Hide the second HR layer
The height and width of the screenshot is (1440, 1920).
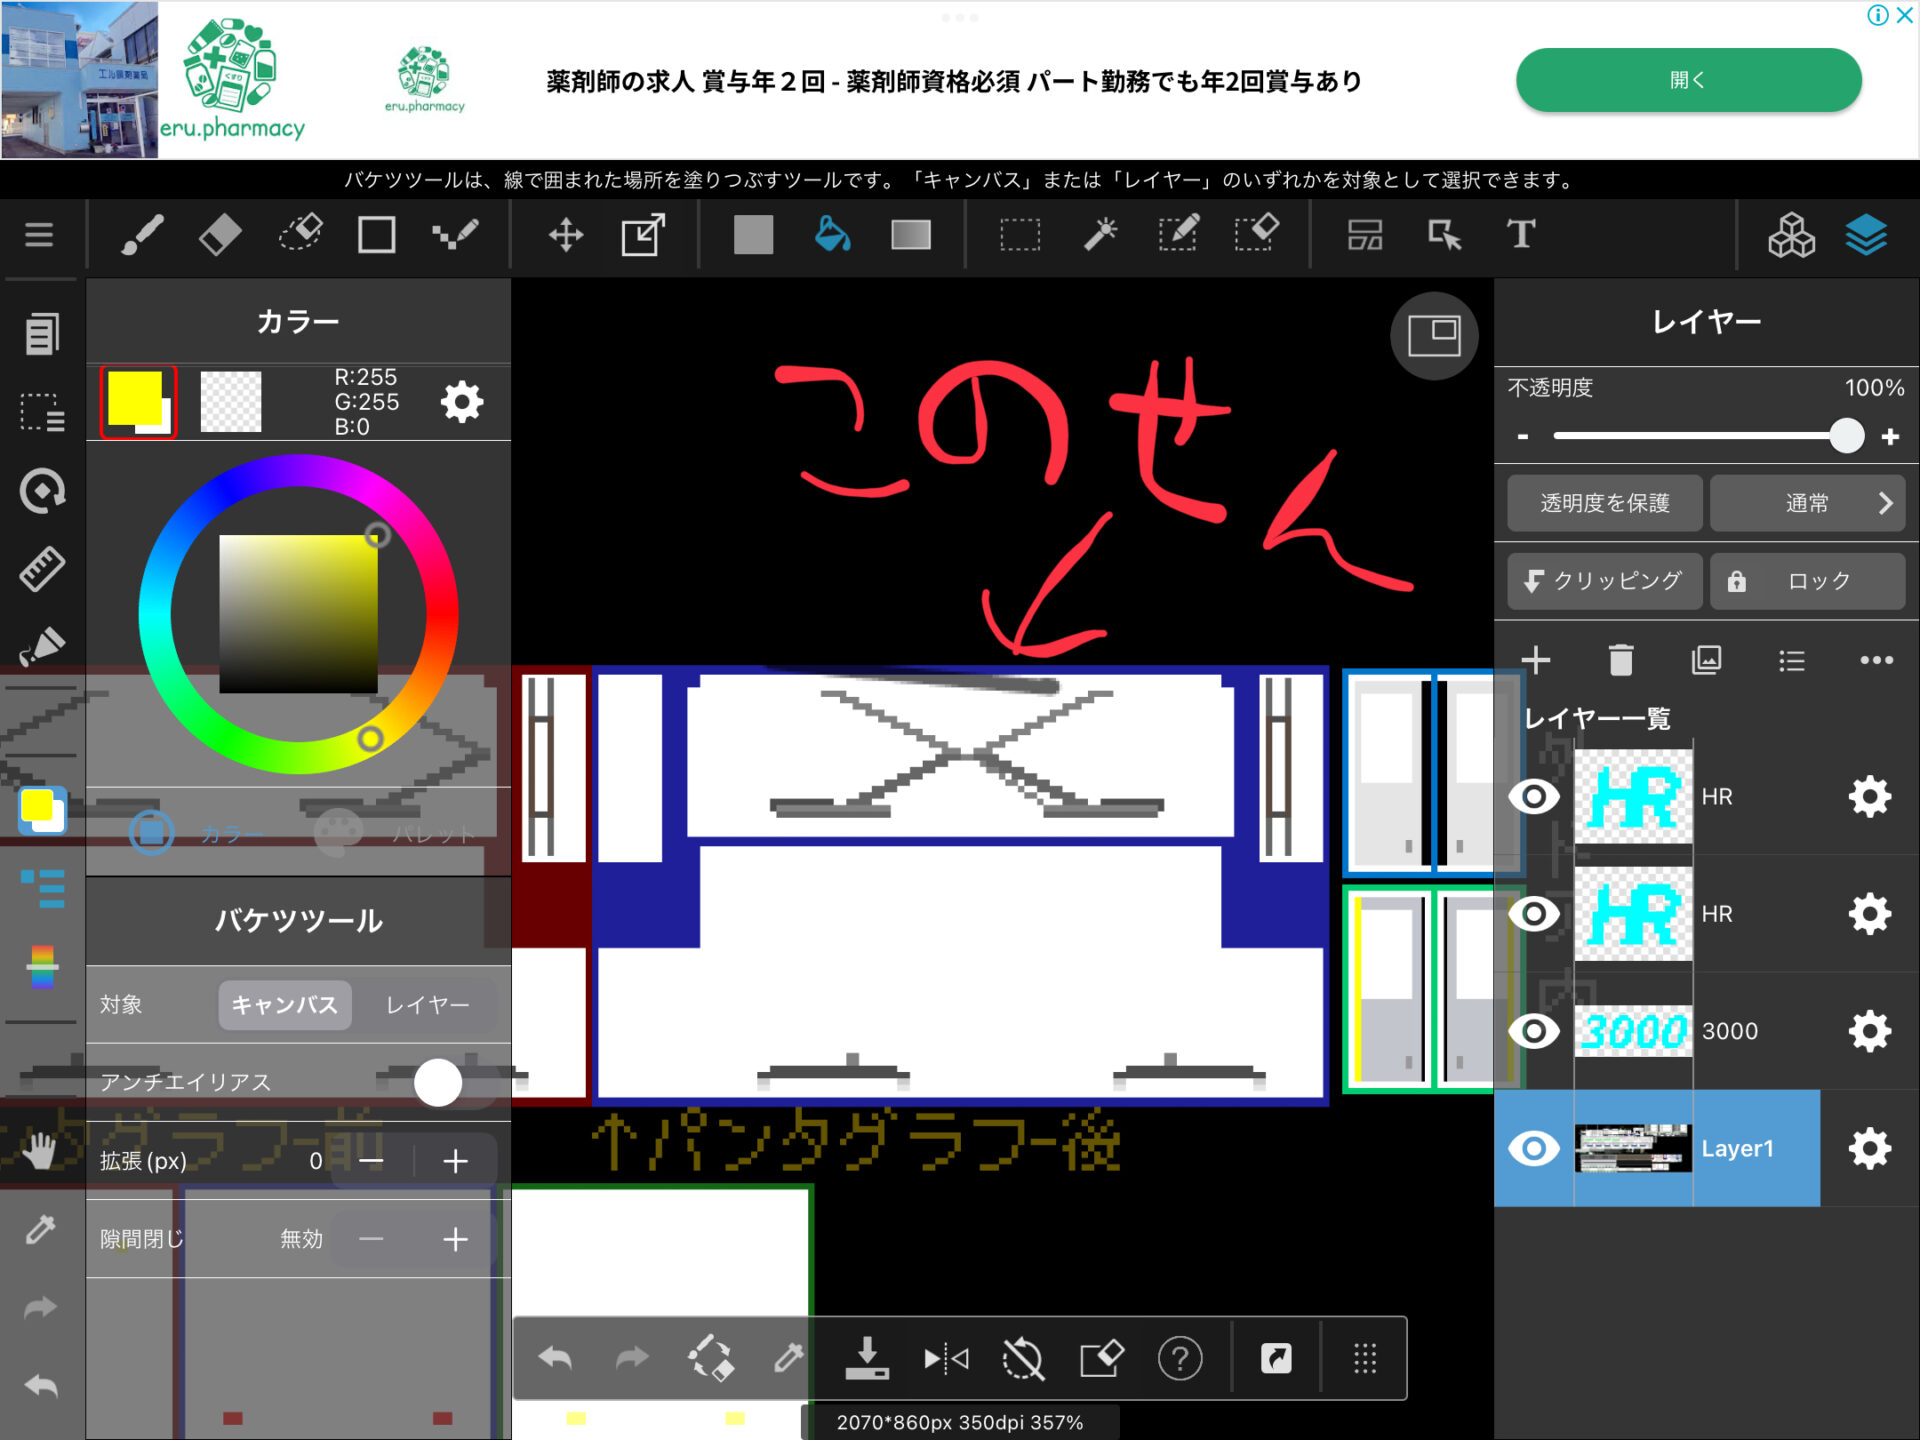[x=1534, y=914]
